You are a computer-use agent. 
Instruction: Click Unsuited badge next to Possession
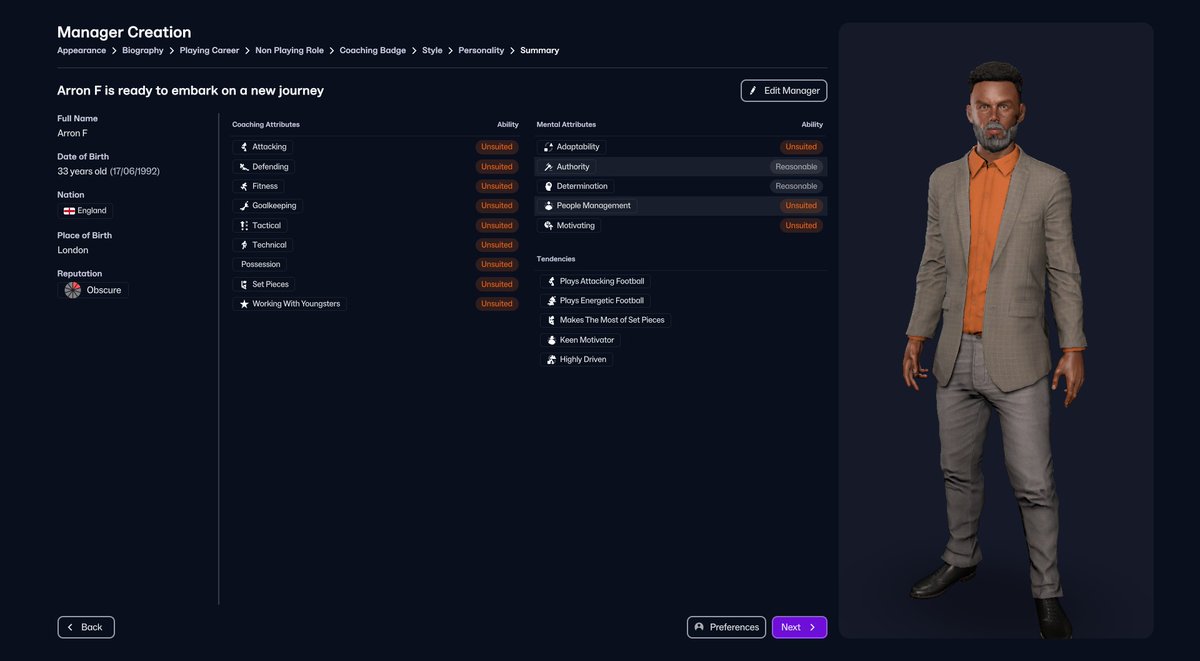tap(497, 264)
